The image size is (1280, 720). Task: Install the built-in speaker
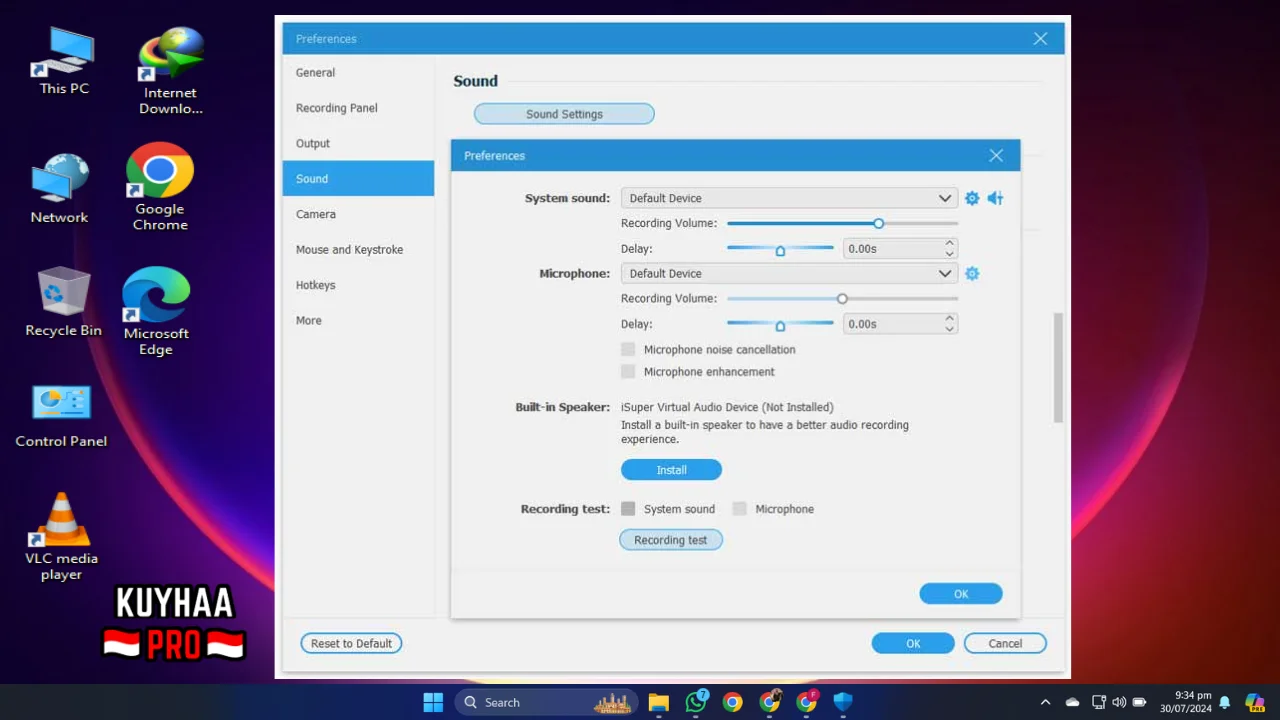(x=671, y=470)
